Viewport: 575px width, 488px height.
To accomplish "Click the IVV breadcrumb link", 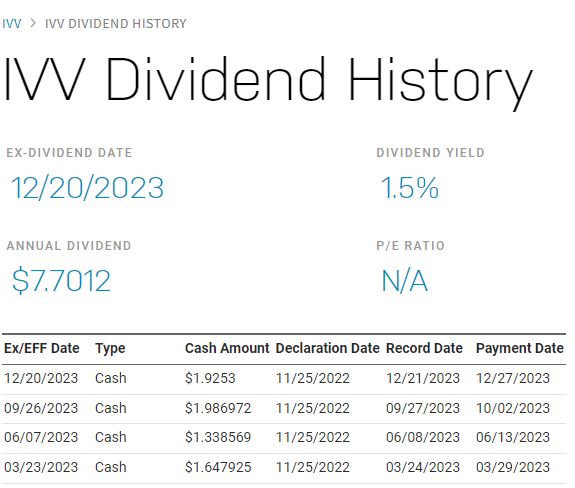I will (x=12, y=24).
